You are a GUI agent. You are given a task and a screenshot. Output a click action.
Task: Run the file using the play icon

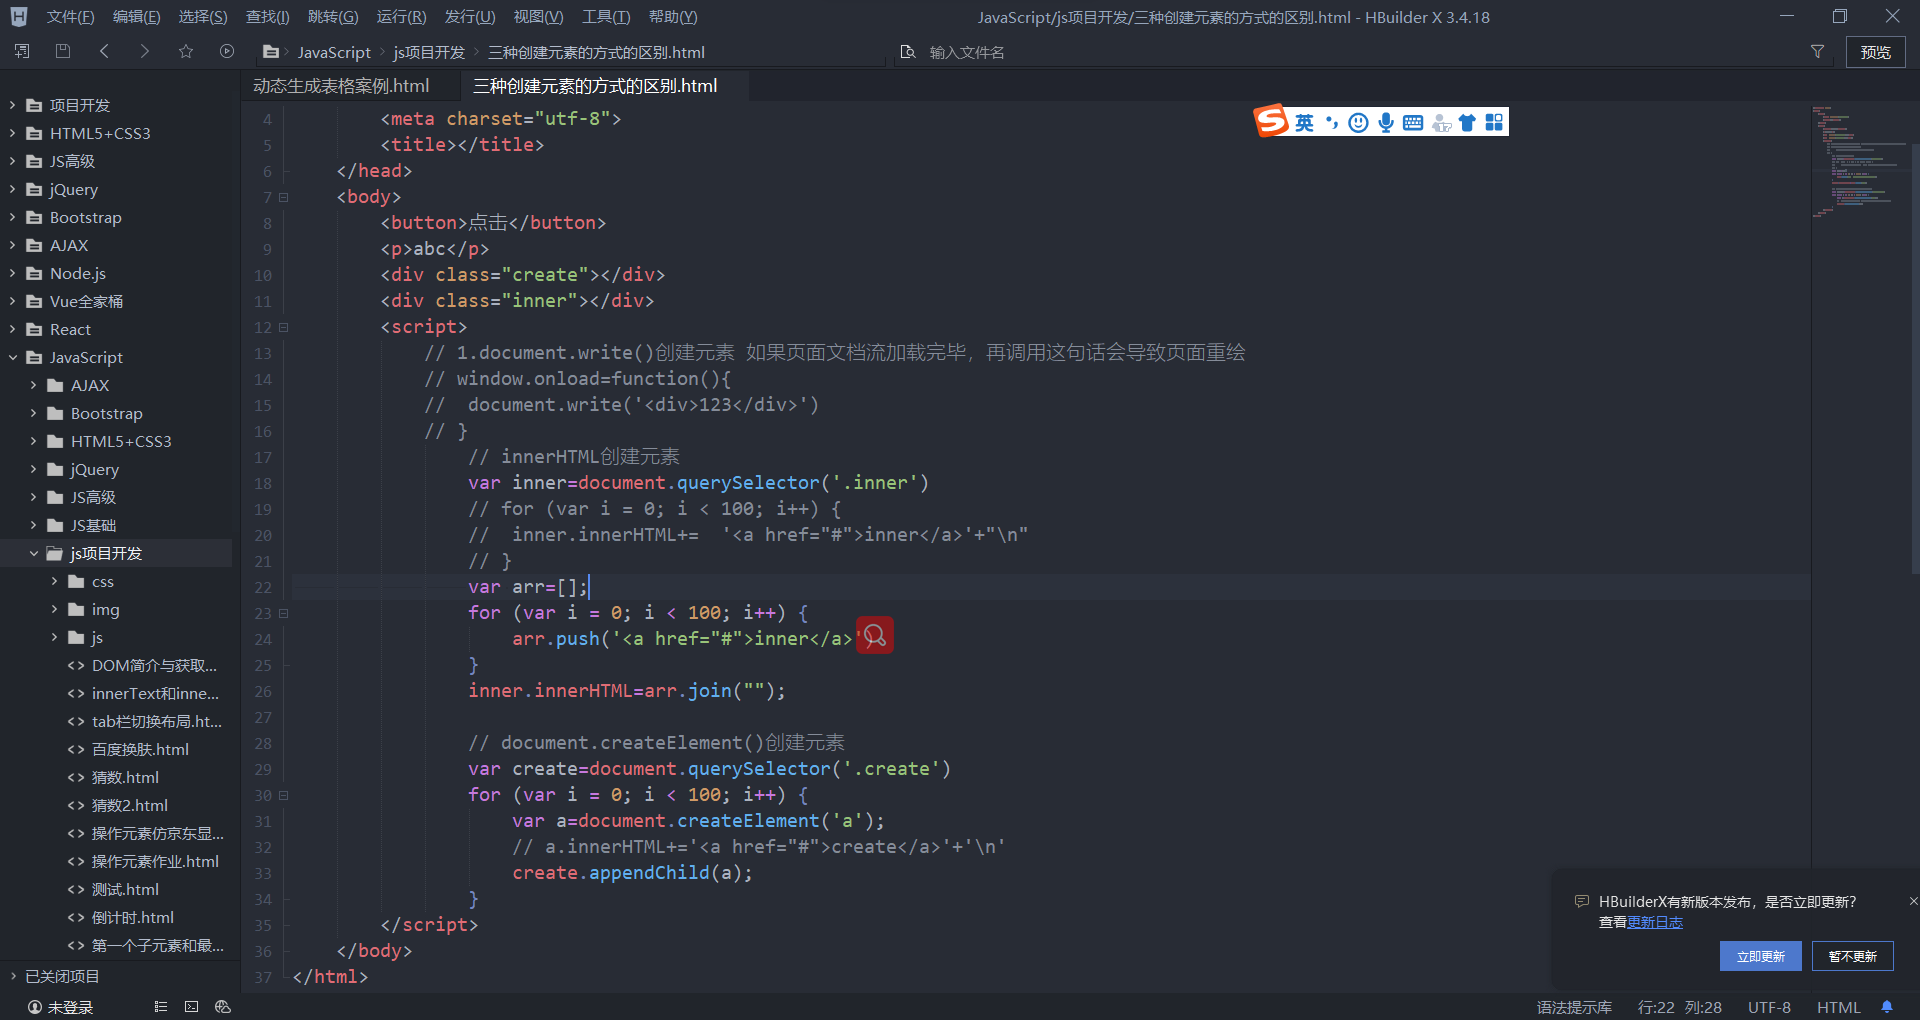coord(226,51)
